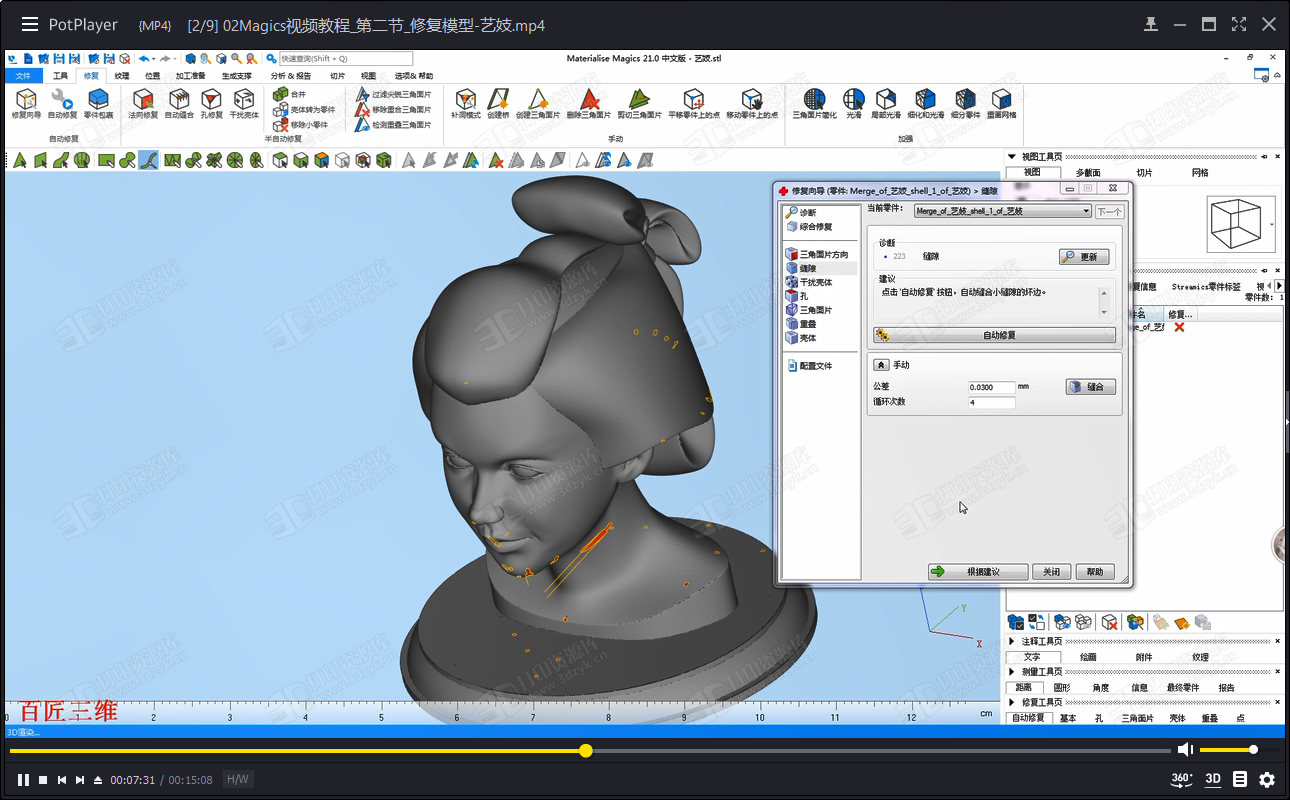This screenshot has height=800, width=1290.
Task: Open the 三角面片简化 reduction tool
Action: point(815,104)
